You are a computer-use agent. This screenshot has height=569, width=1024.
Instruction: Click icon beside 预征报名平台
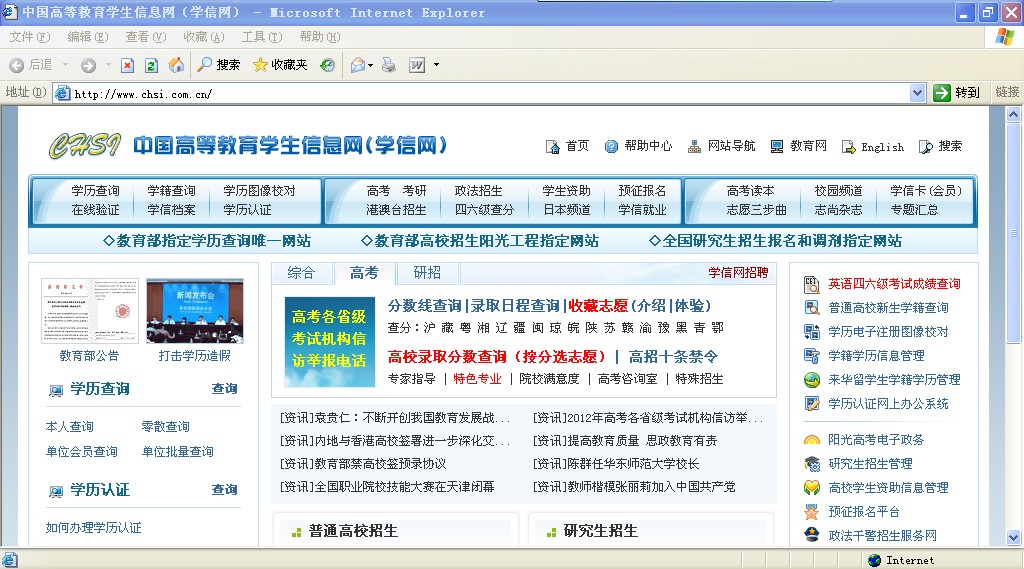pyautogui.click(x=812, y=512)
